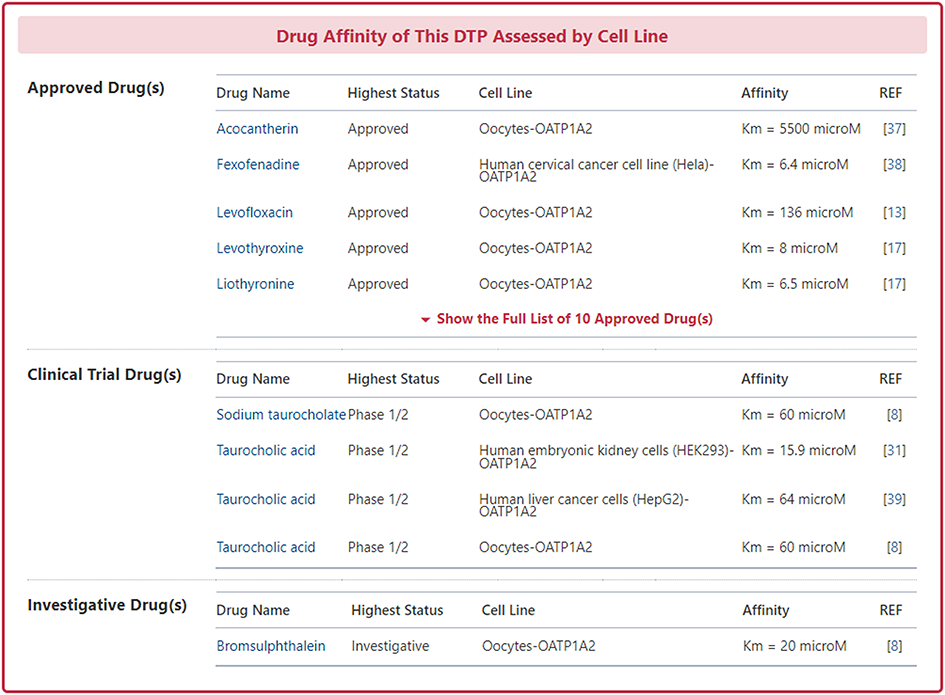Open the Bromsulphthalein investigative drug link
Viewport: 945px width, 695px height.
(x=271, y=647)
